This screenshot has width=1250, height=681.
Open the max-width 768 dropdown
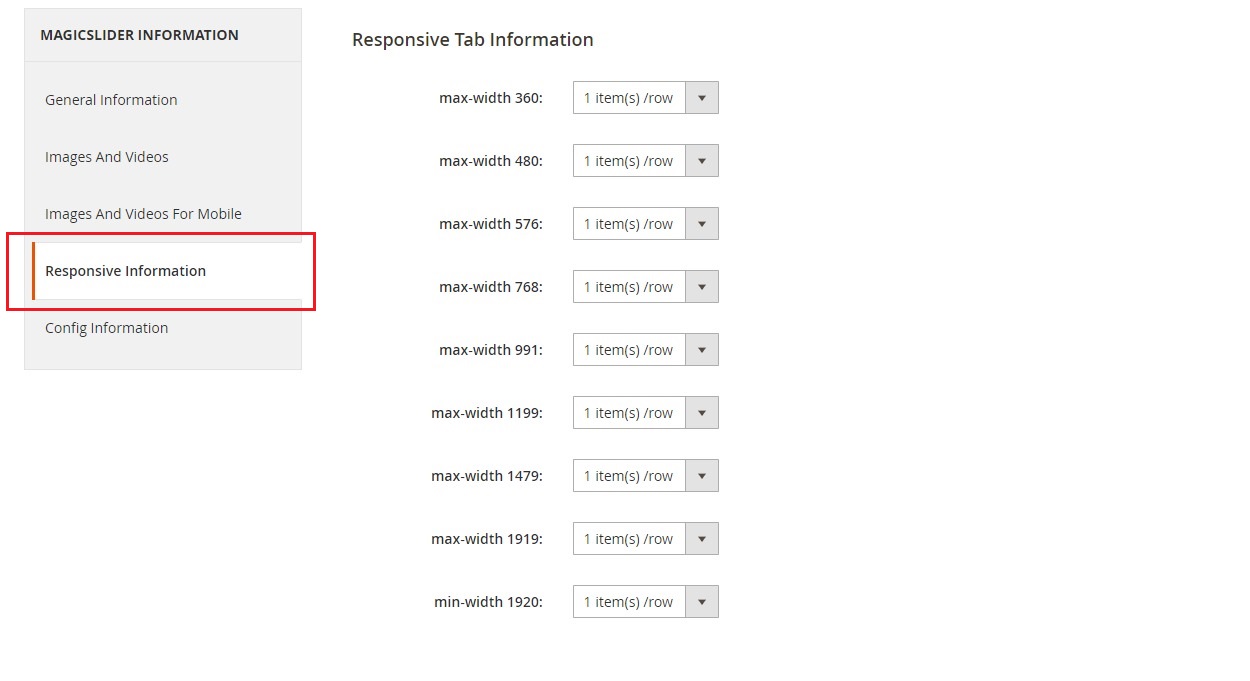click(629, 287)
